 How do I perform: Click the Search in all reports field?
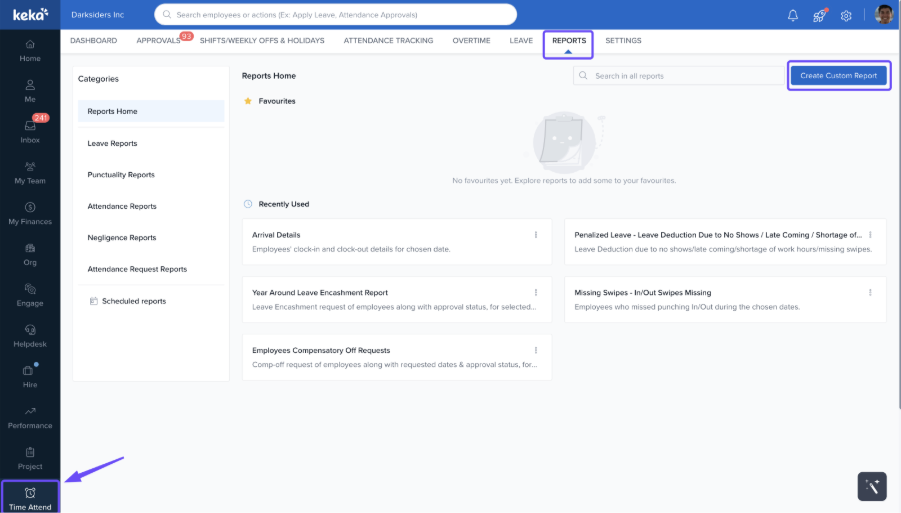(680, 76)
